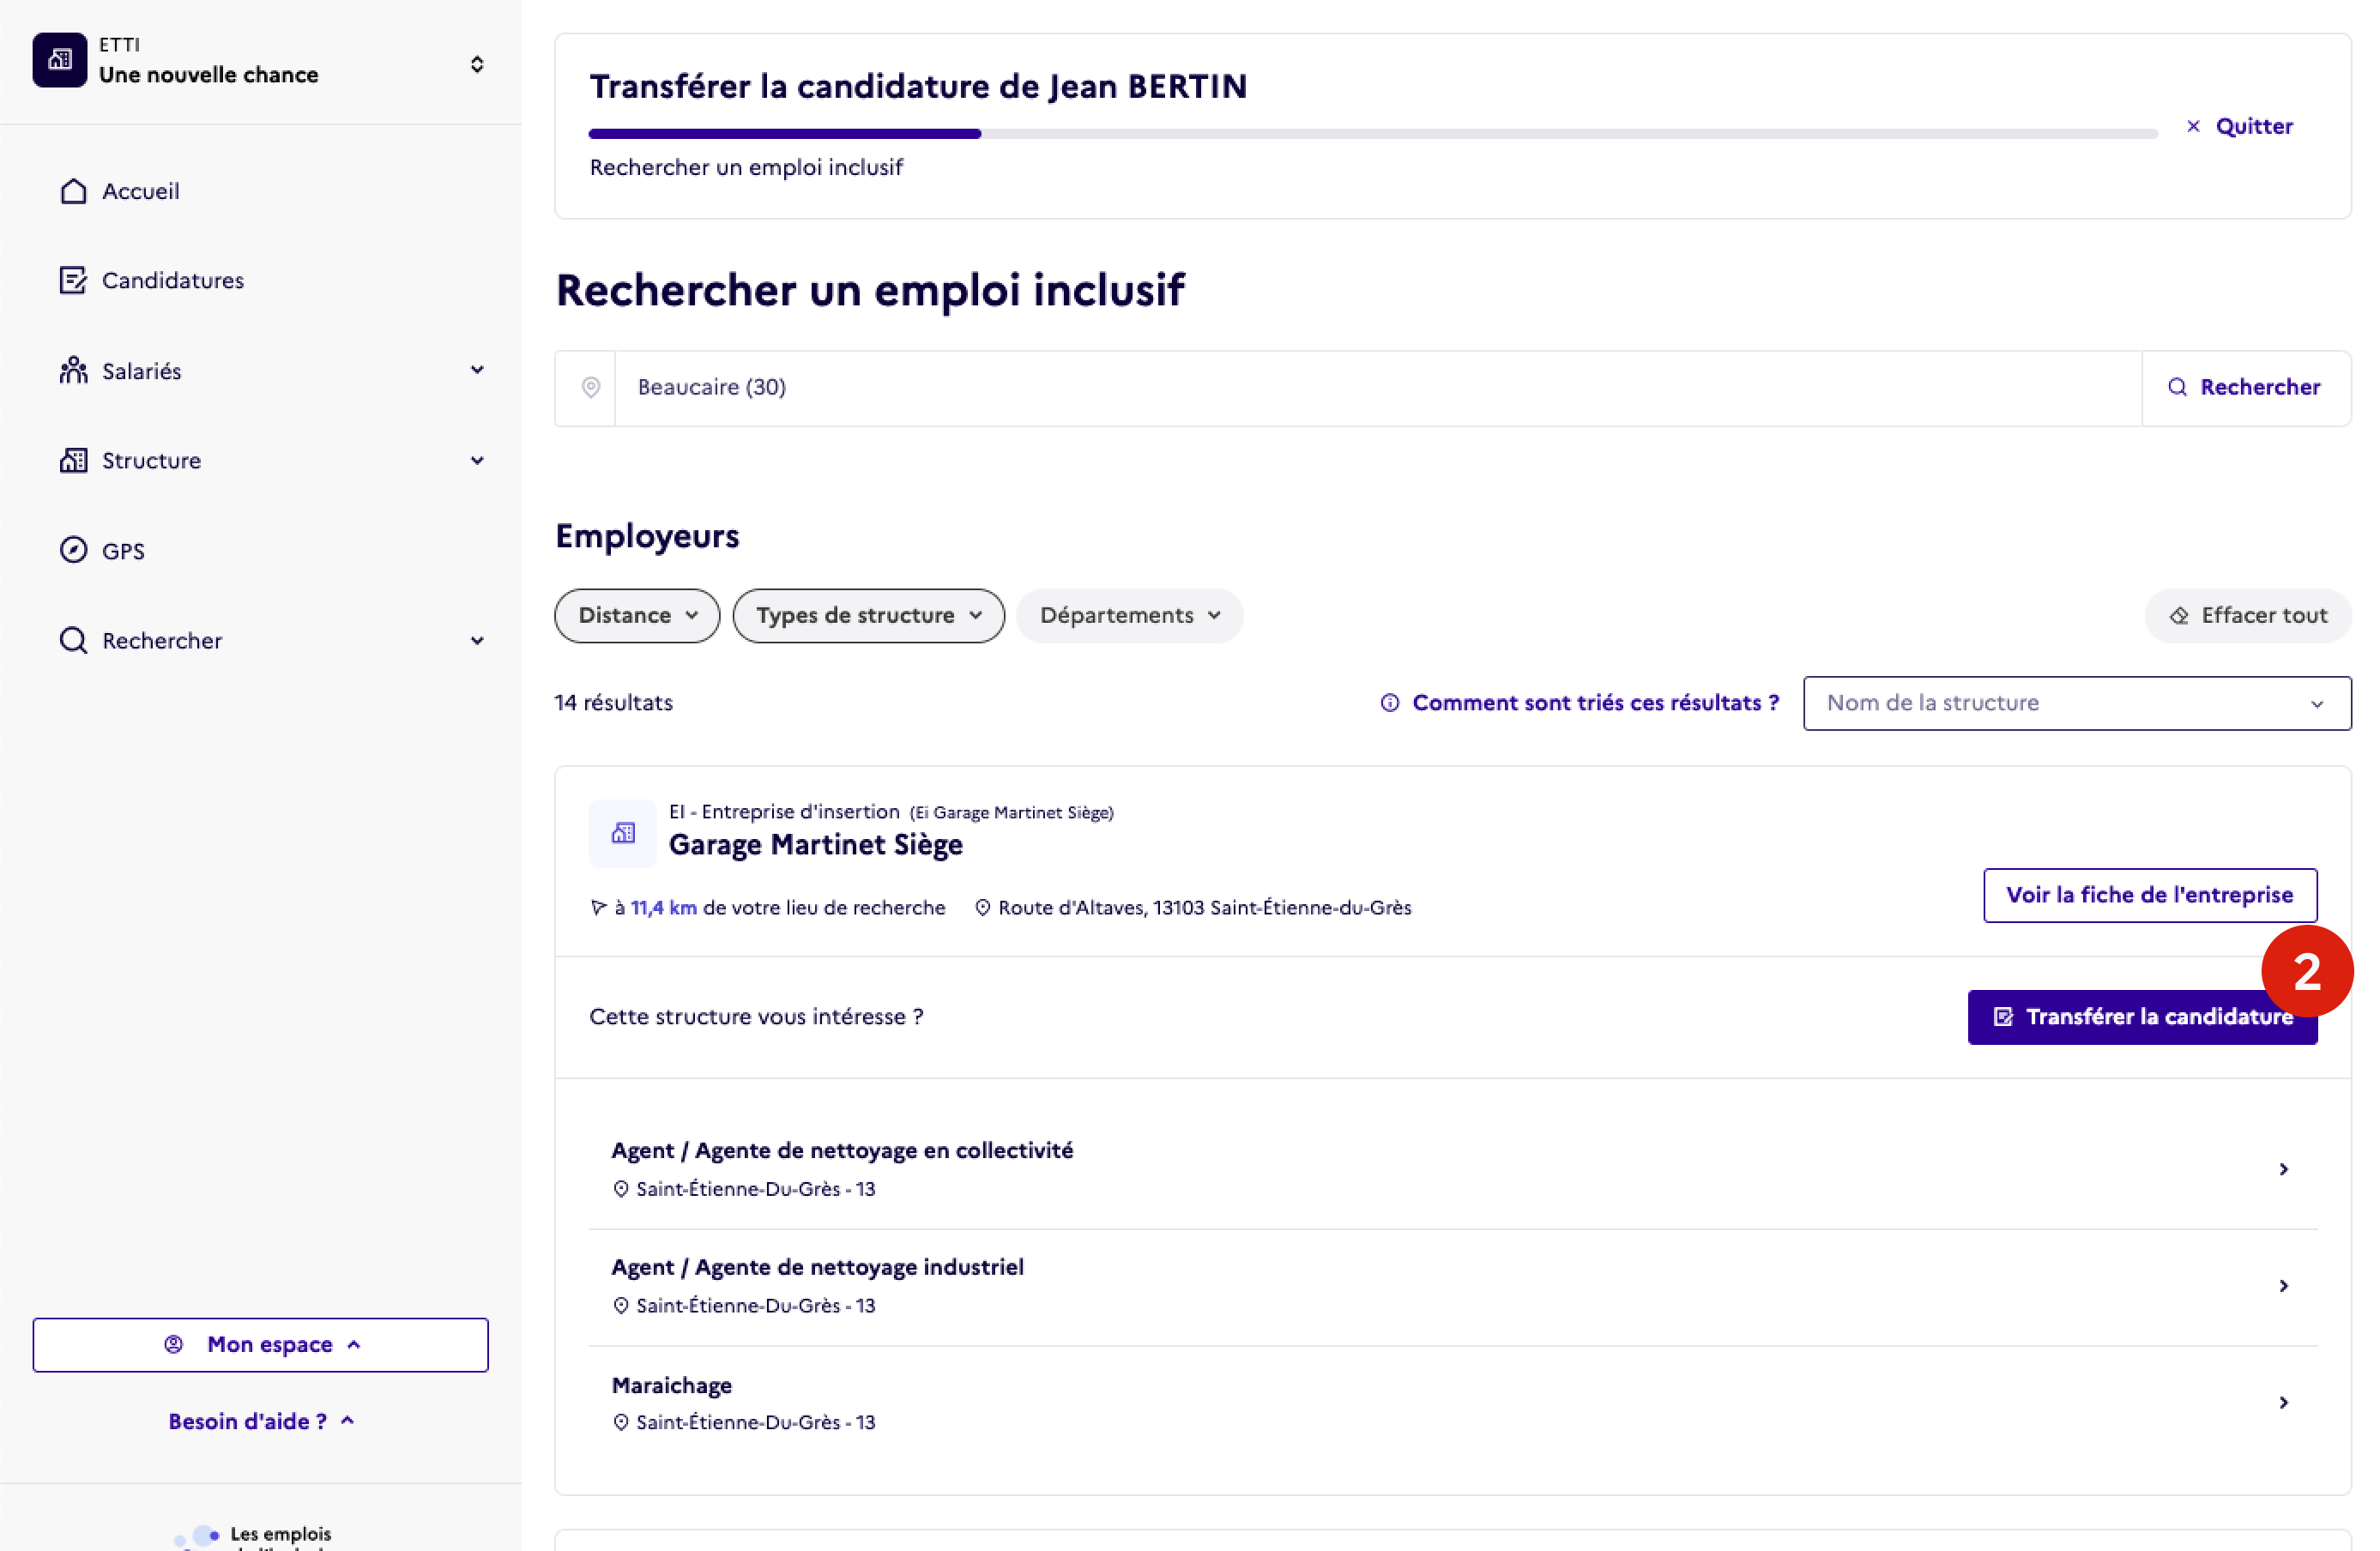Click chevron of the Maraîchage row
Screen dimensions: 2380x1551
[2284, 1403]
